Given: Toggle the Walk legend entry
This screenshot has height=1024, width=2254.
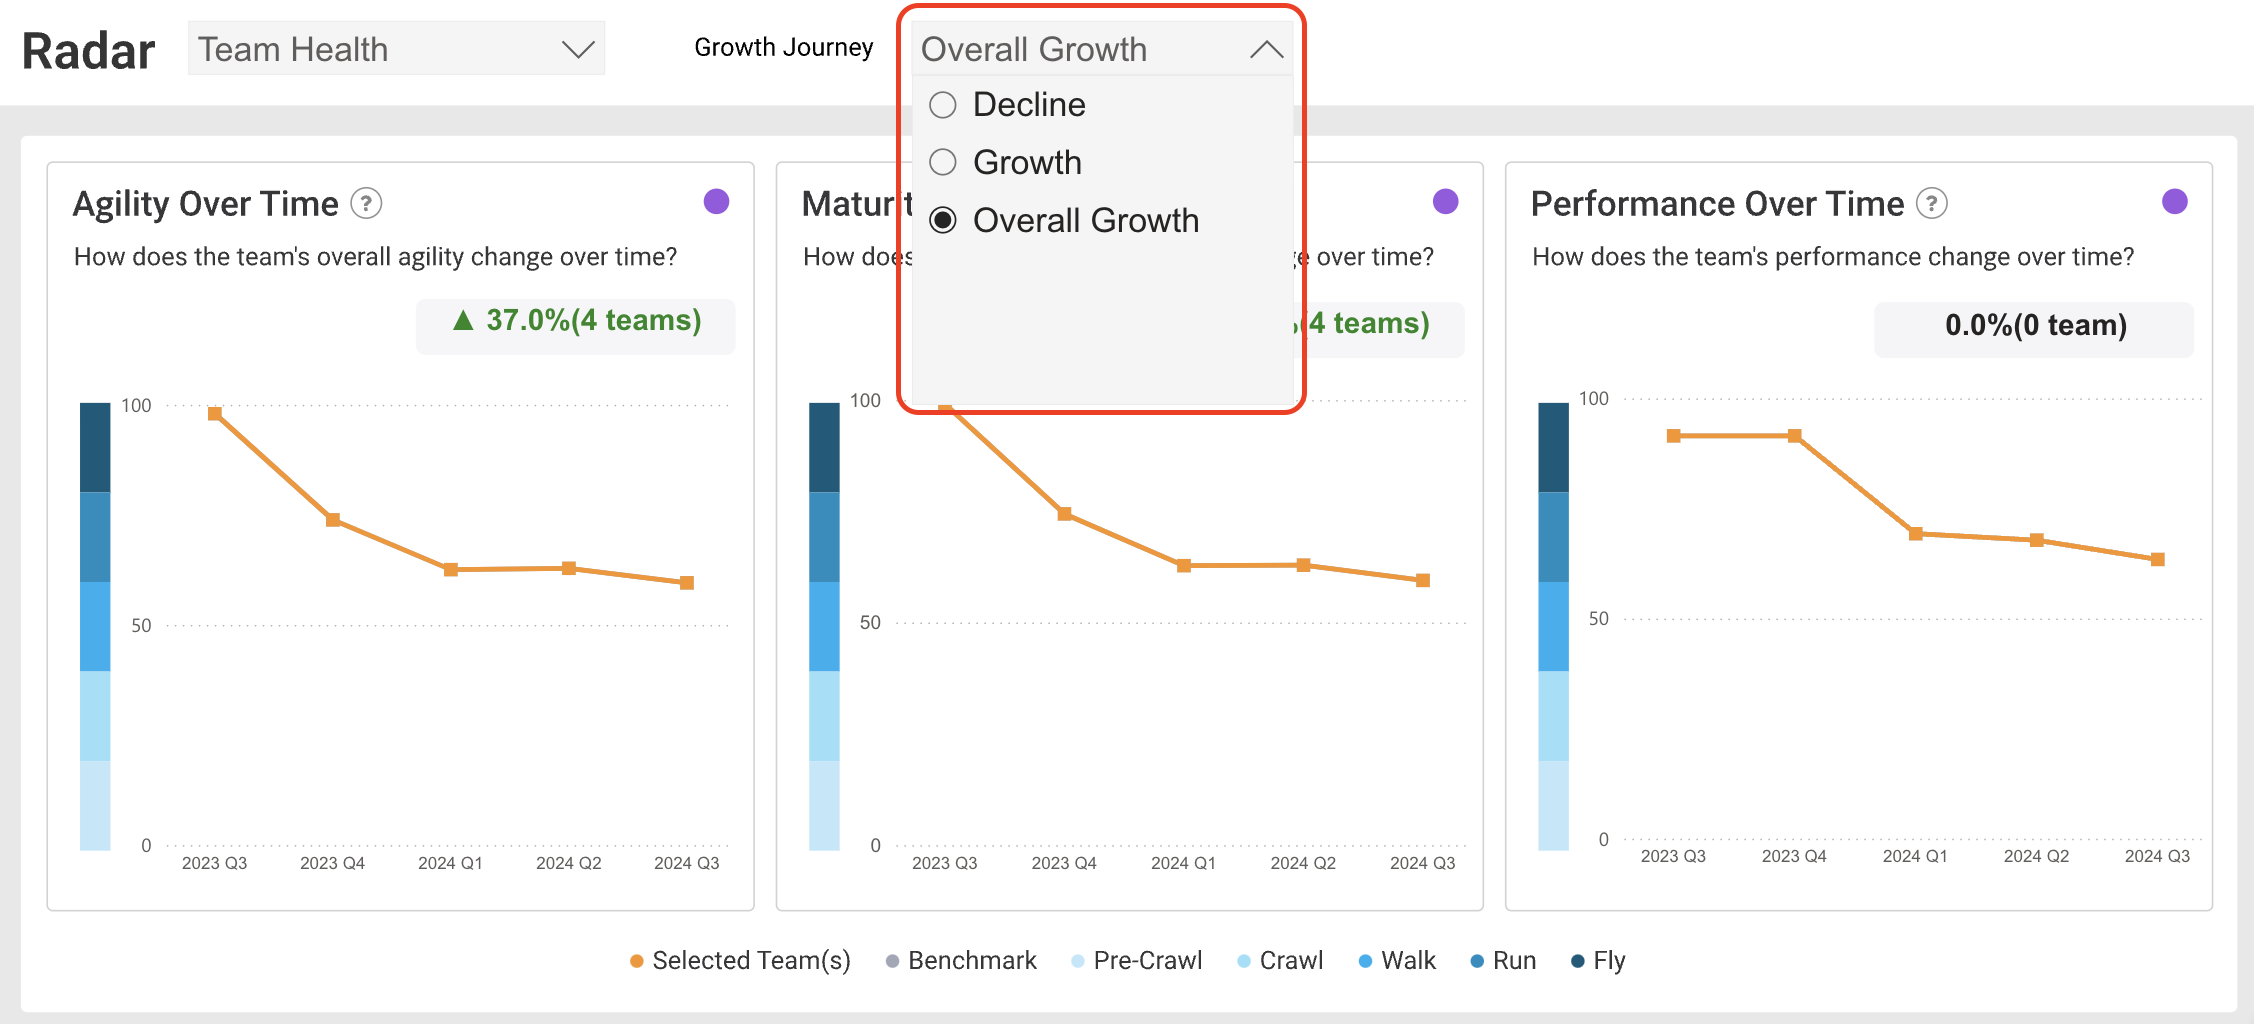Looking at the screenshot, I should (x=1397, y=961).
